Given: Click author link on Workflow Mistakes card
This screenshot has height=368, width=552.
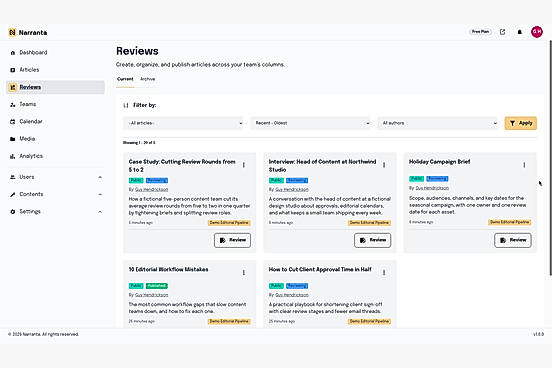Looking at the screenshot, I should [x=151, y=295].
